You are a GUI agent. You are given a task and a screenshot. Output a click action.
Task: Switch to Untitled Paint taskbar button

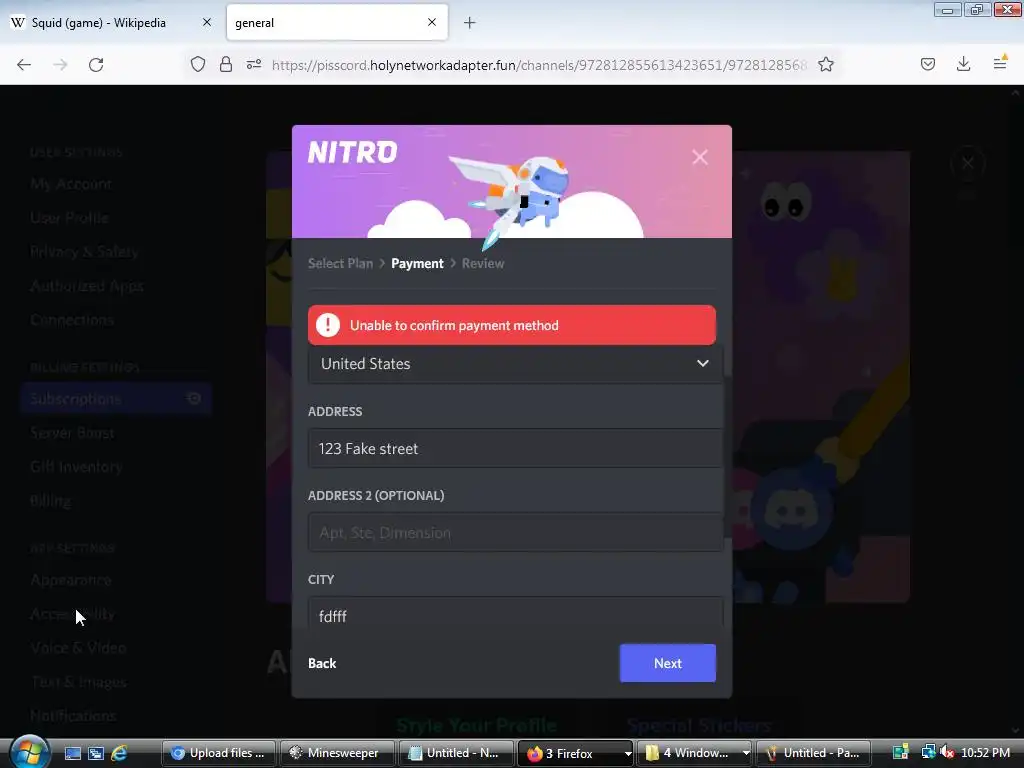813,753
